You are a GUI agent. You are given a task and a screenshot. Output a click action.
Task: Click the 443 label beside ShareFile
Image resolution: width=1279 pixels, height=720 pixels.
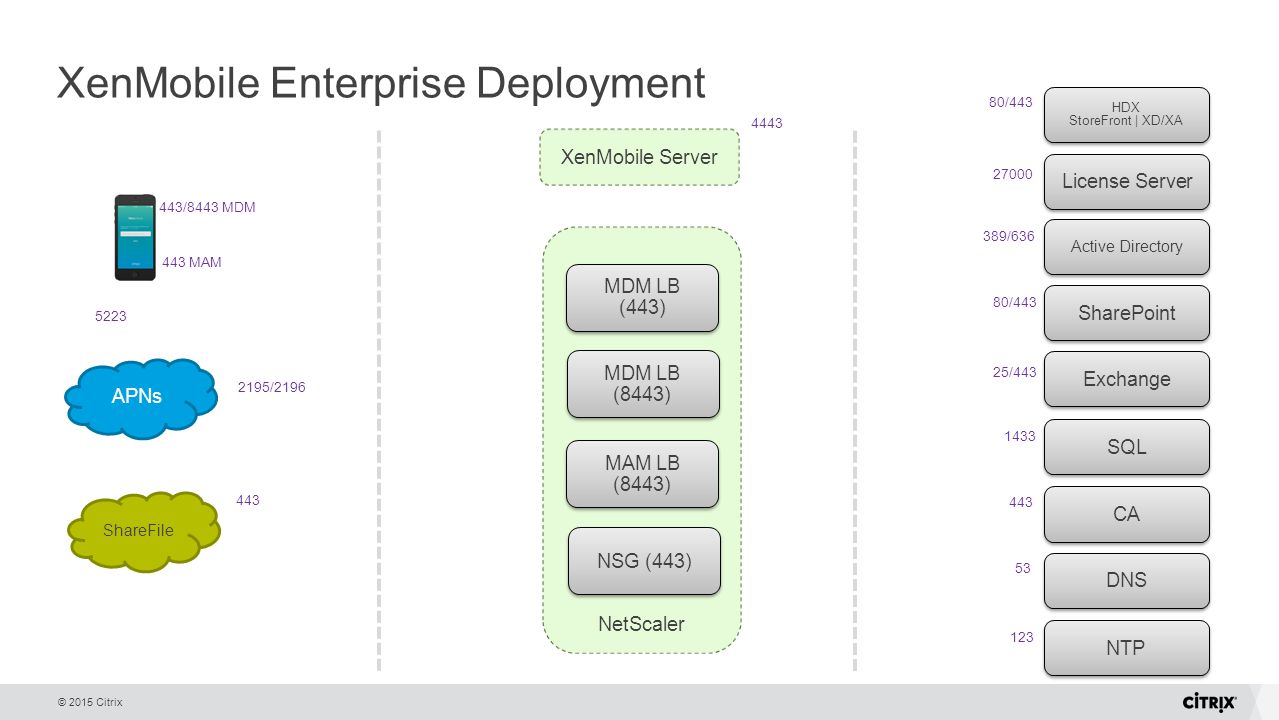(x=248, y=500)
